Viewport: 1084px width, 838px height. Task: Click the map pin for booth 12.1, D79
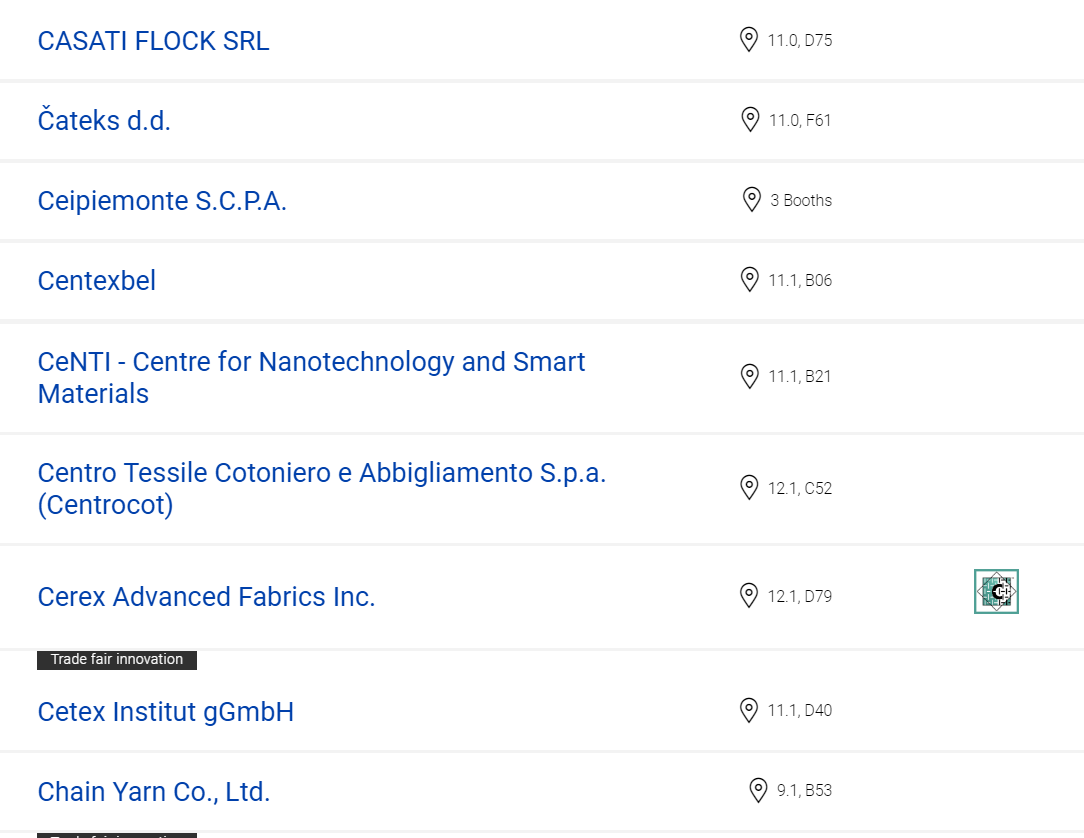click(749, 595)
